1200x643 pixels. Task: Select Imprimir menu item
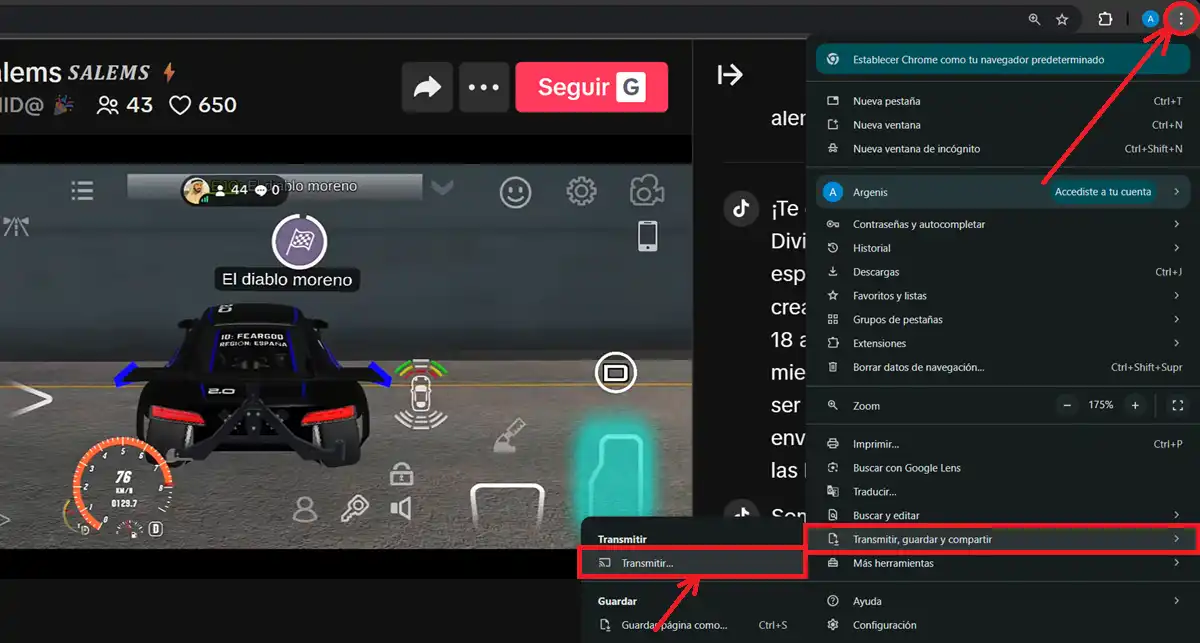tap(1005, 444)
